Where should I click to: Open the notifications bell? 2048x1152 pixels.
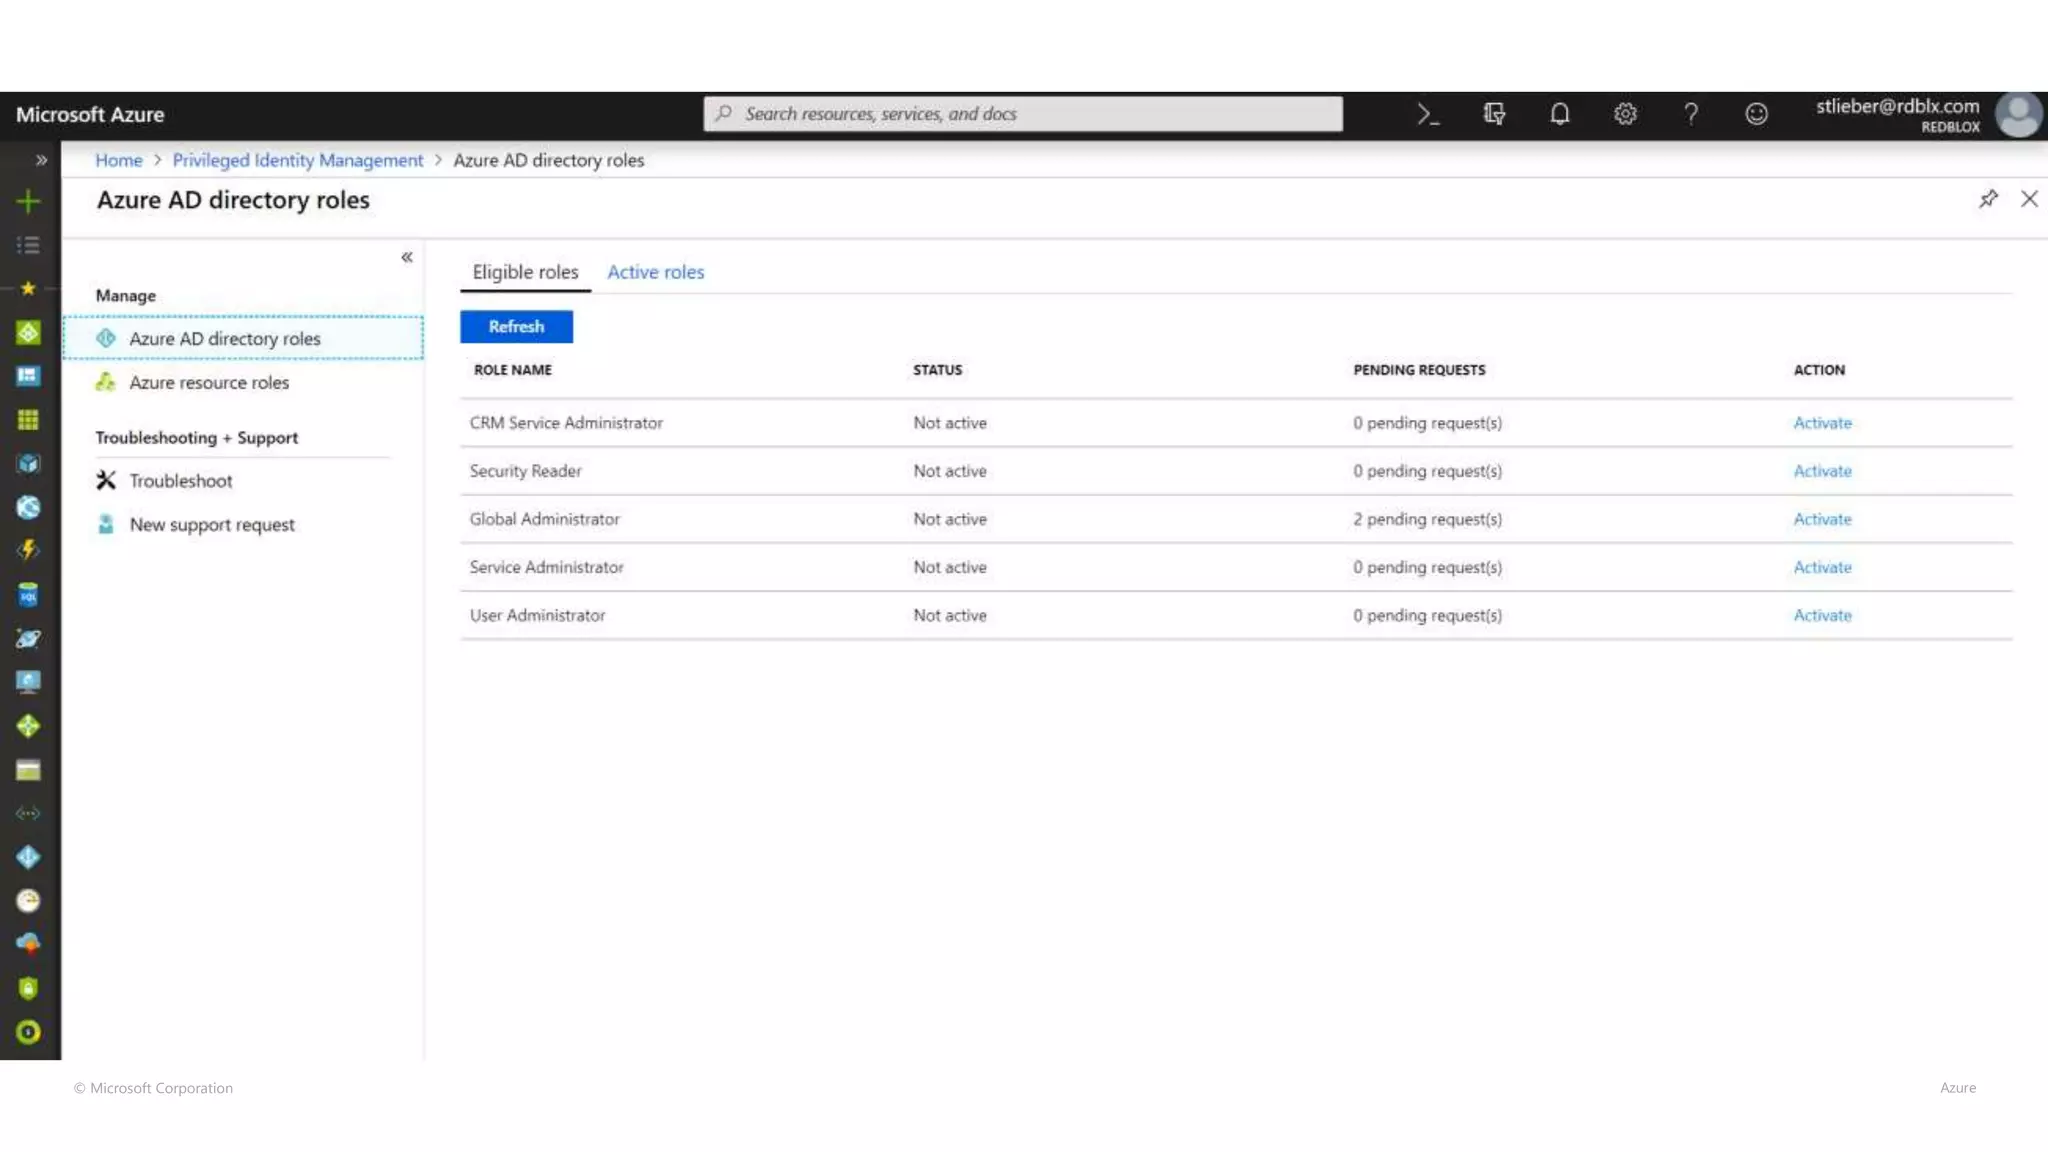pos(1559,114)
